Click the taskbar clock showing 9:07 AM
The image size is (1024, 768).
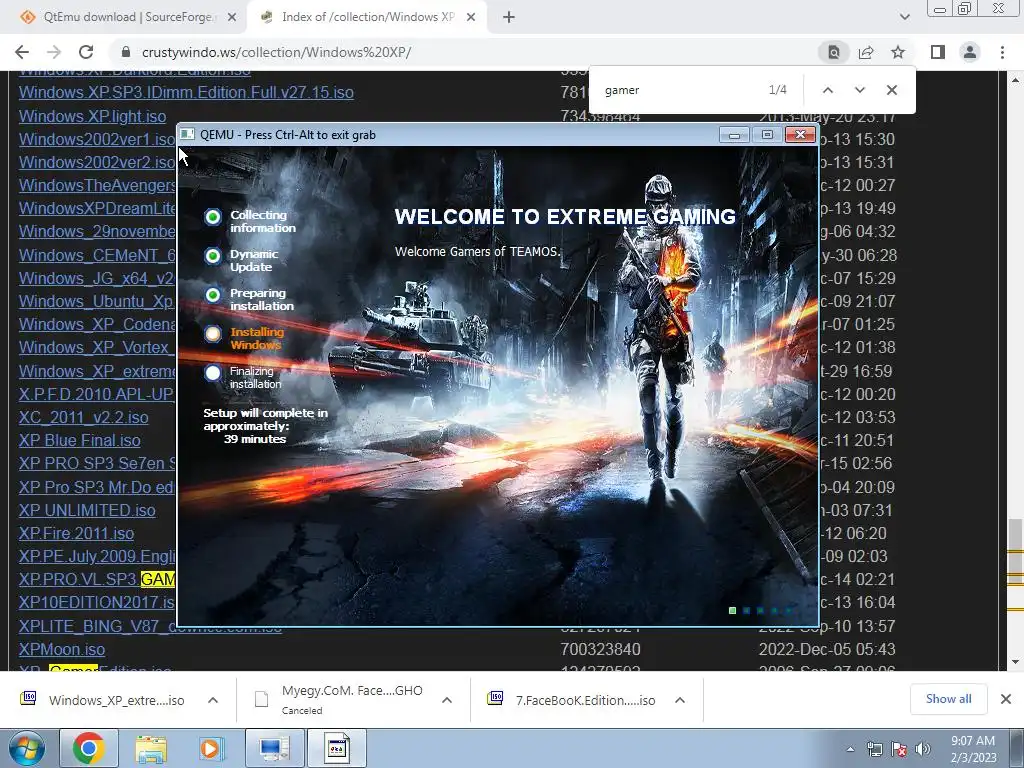(973, 749)
